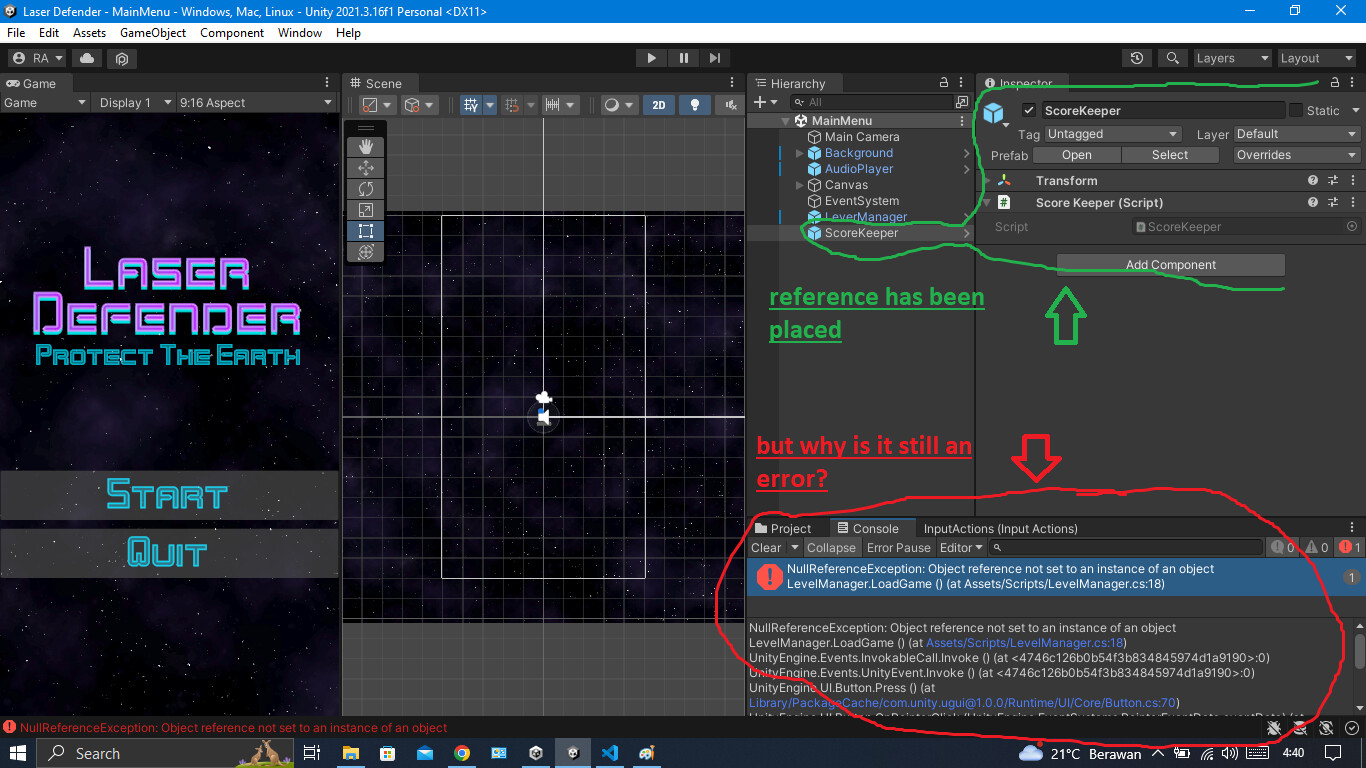Click the Play button to start game

[x=651, y=58]
